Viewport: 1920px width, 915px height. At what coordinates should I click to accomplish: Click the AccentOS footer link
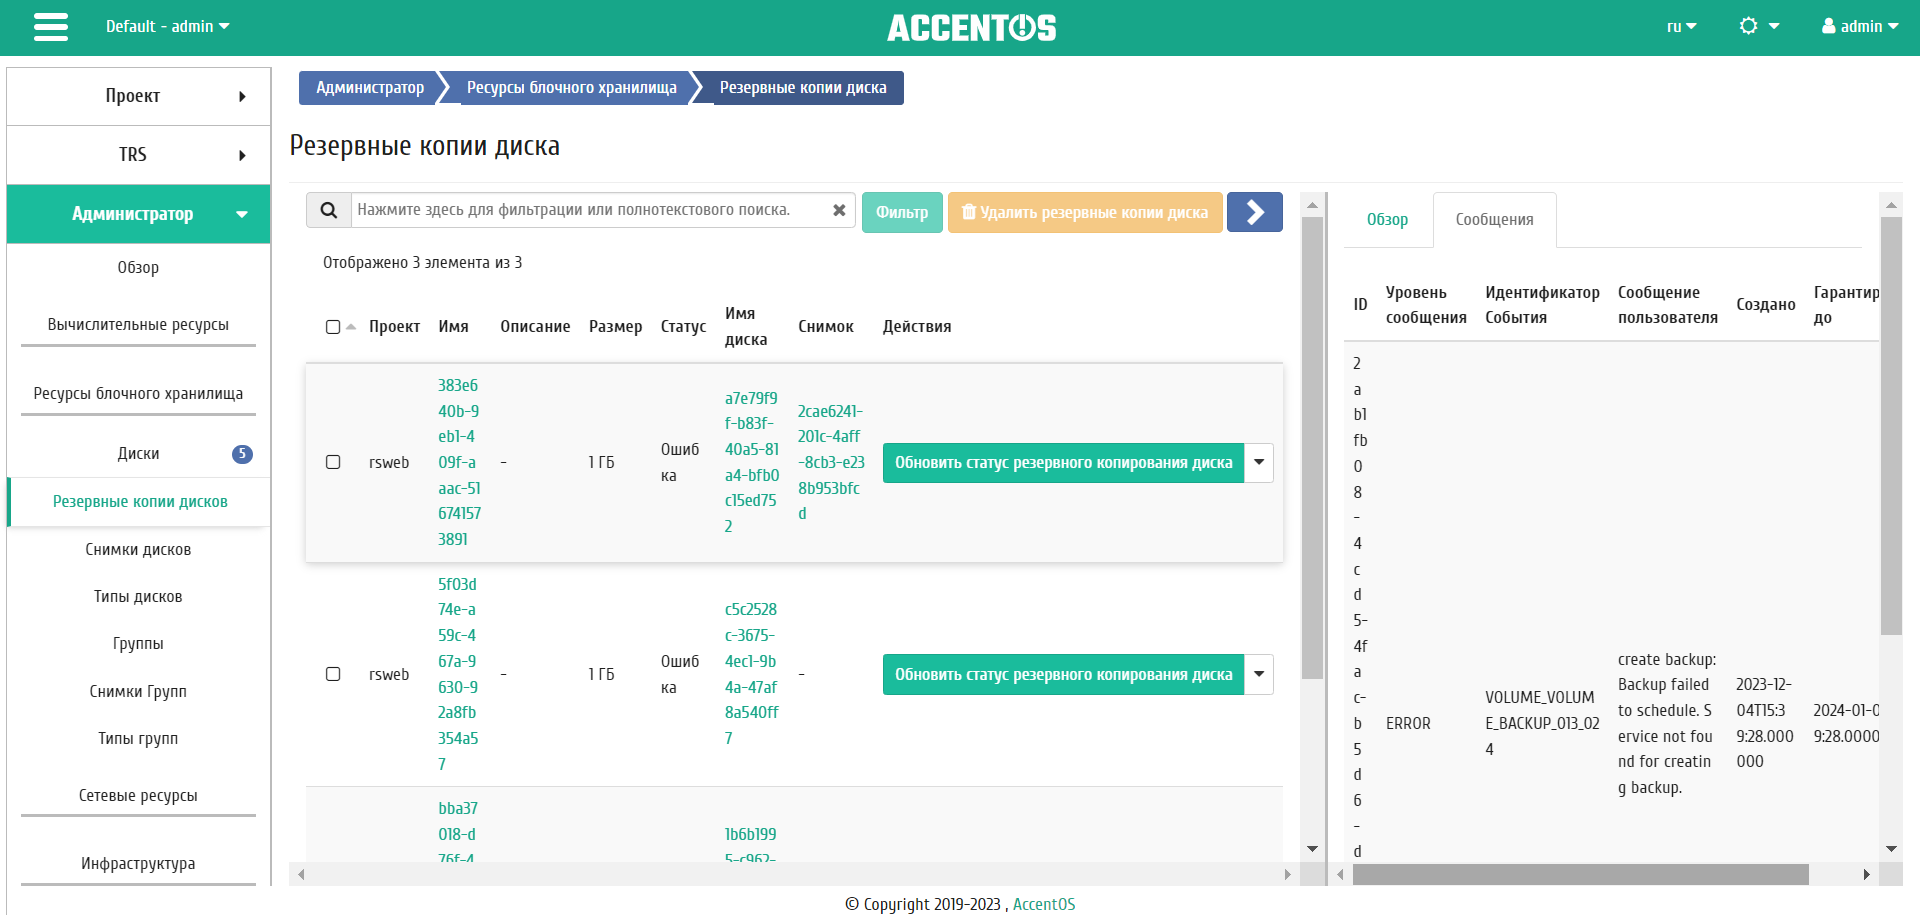coord(1044,904)
